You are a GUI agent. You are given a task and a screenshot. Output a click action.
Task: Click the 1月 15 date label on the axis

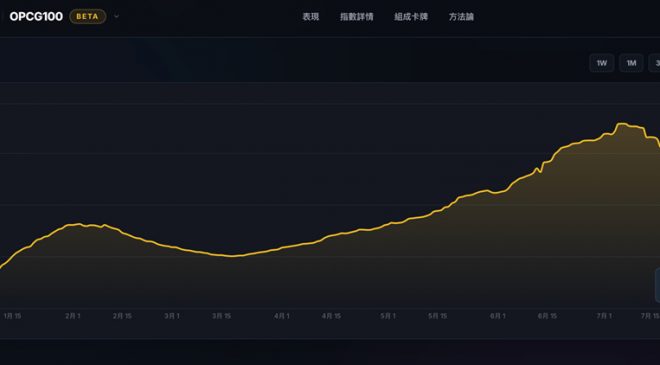click(12, 316)
